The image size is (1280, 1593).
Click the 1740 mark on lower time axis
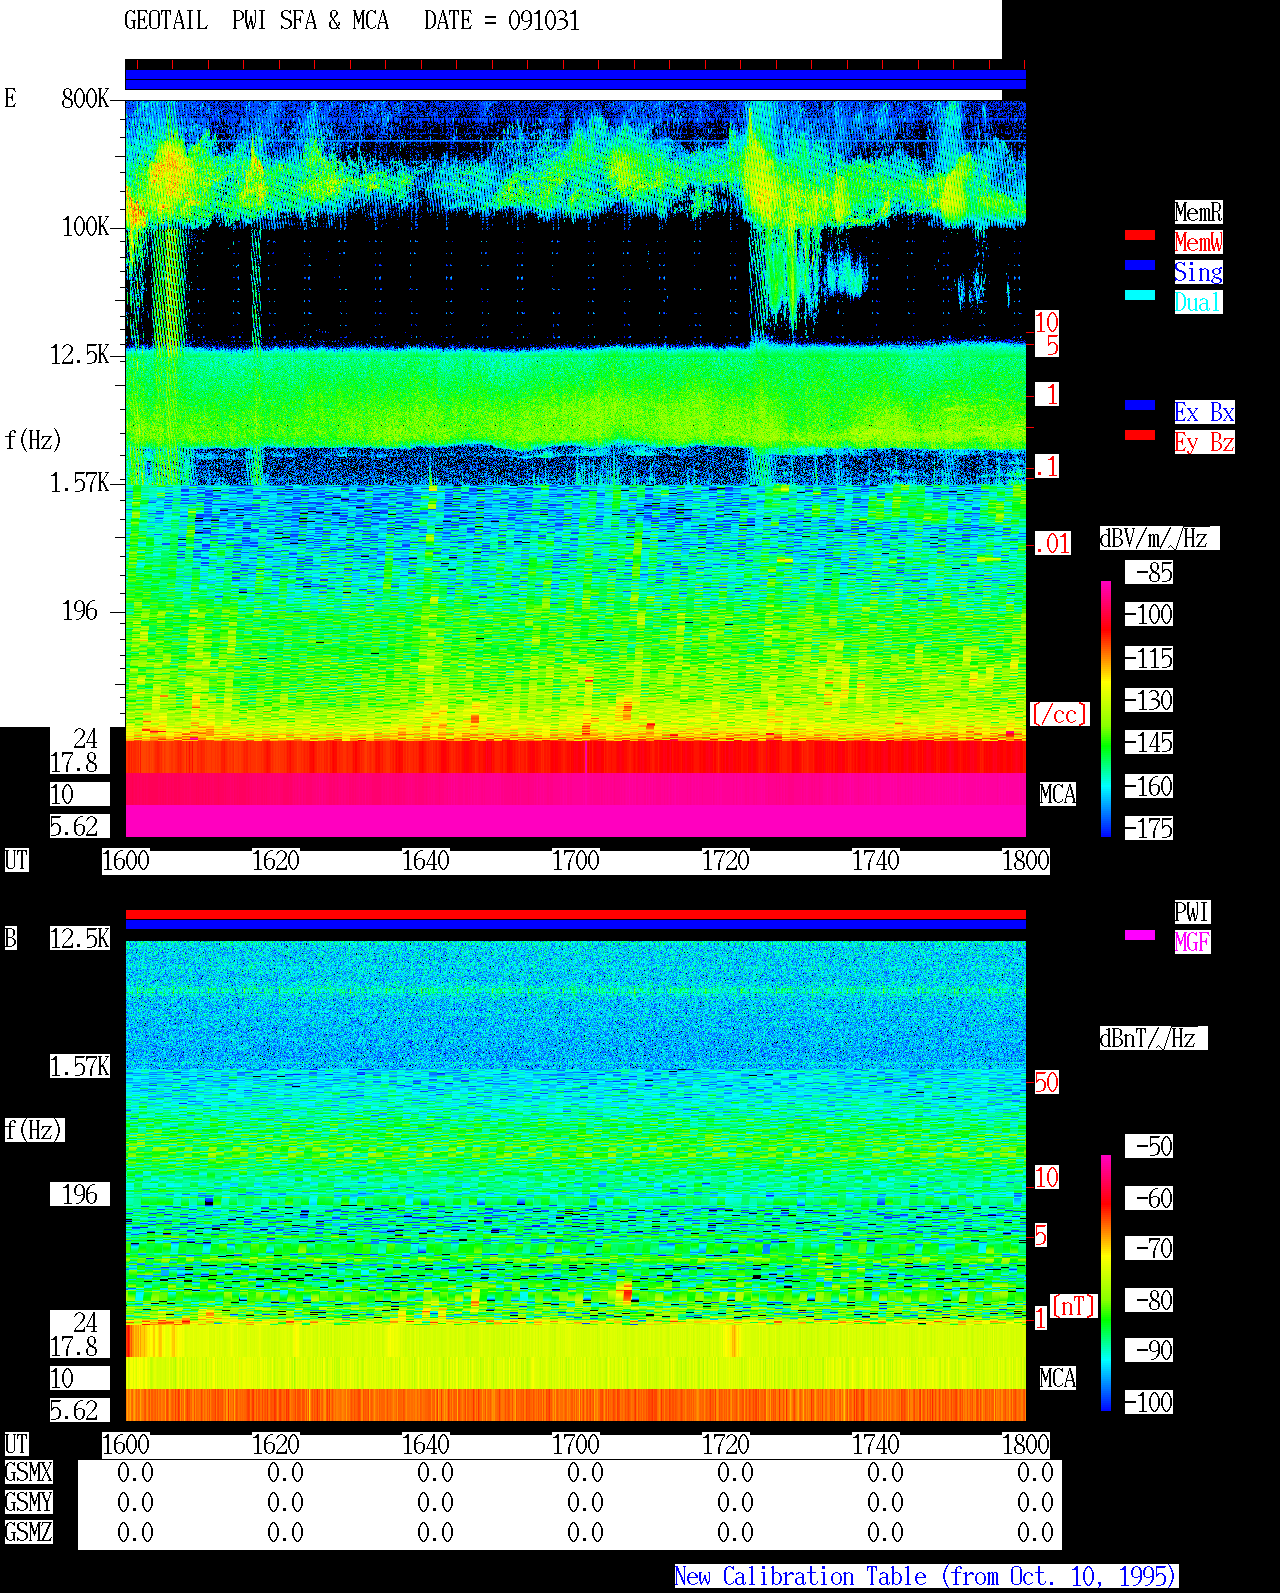[x=876, y=1445]
